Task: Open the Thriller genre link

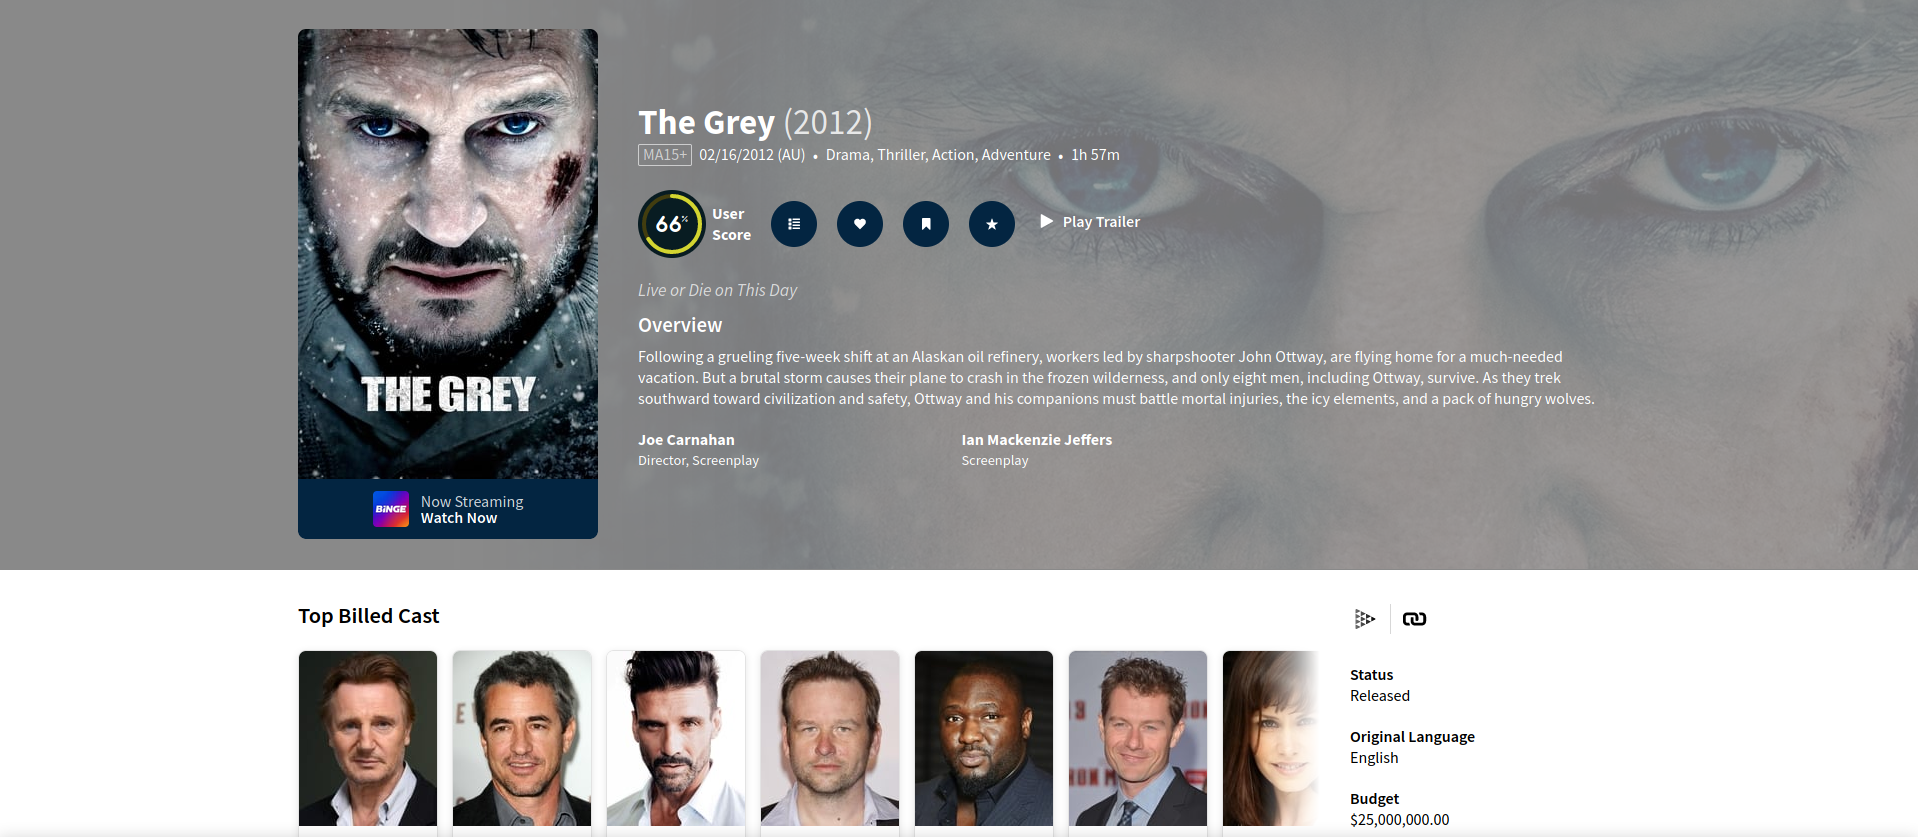Action: click(x=901, y=155)
